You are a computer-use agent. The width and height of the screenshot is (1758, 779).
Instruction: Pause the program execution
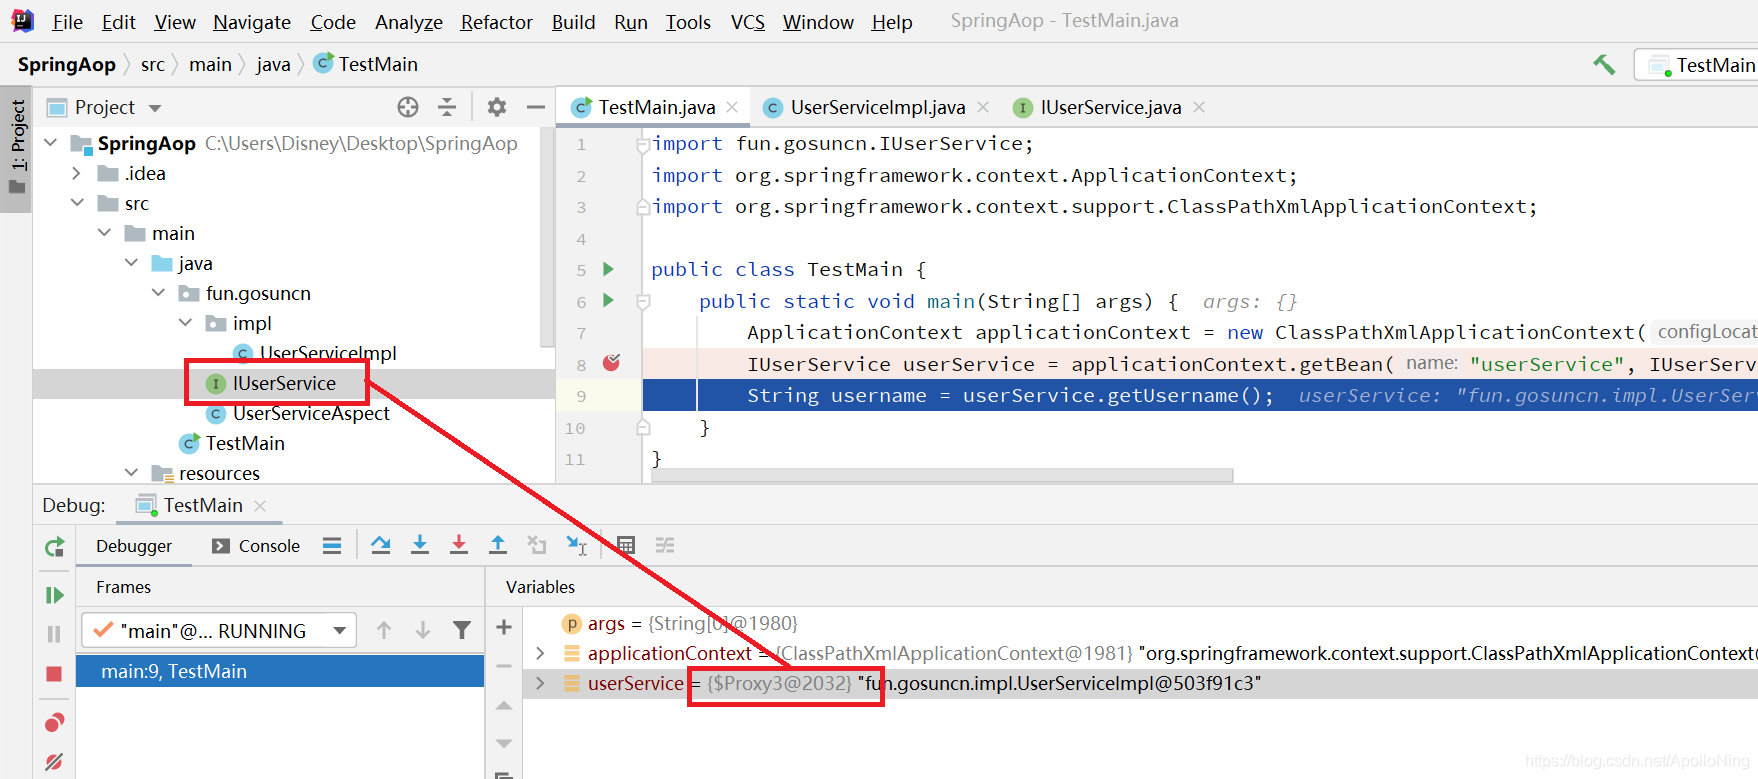[x=54, y=634]
